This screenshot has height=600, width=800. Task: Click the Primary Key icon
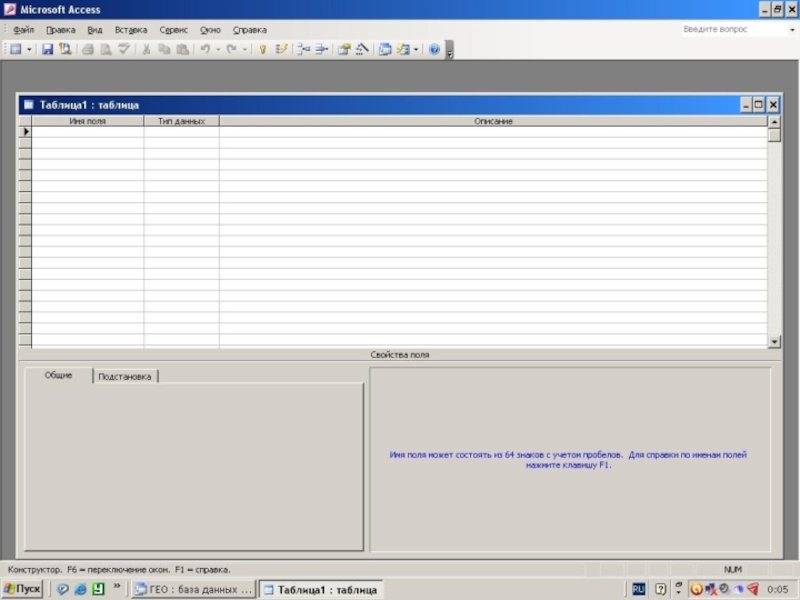pos(263,49)
